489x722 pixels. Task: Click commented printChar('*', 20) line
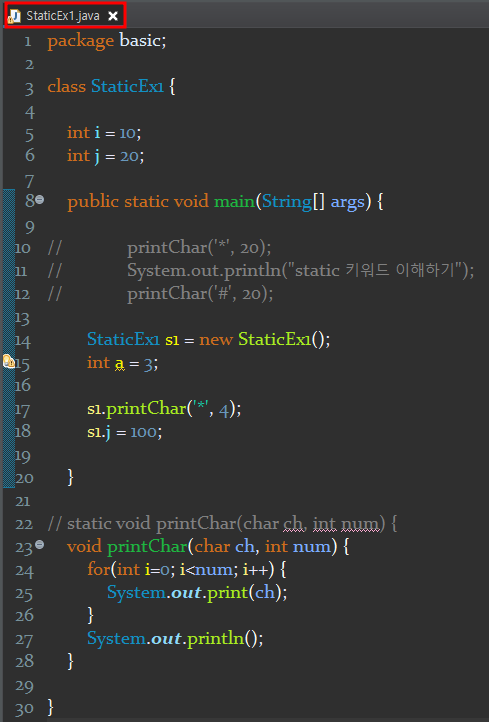point(199,248)
